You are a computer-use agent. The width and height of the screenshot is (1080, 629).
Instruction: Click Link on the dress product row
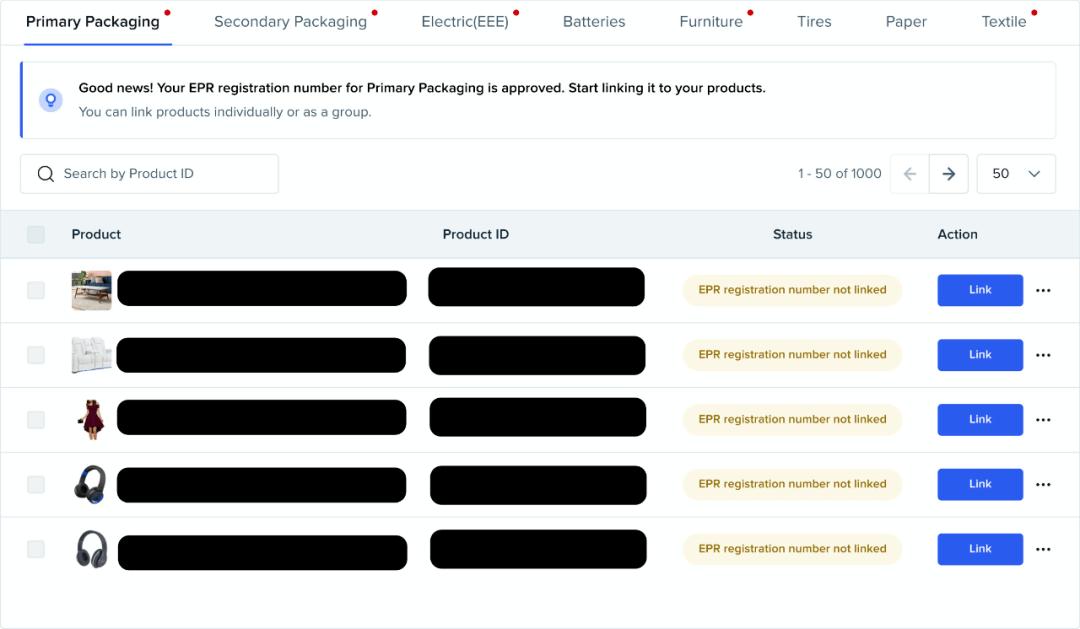(x=979, y=419)
